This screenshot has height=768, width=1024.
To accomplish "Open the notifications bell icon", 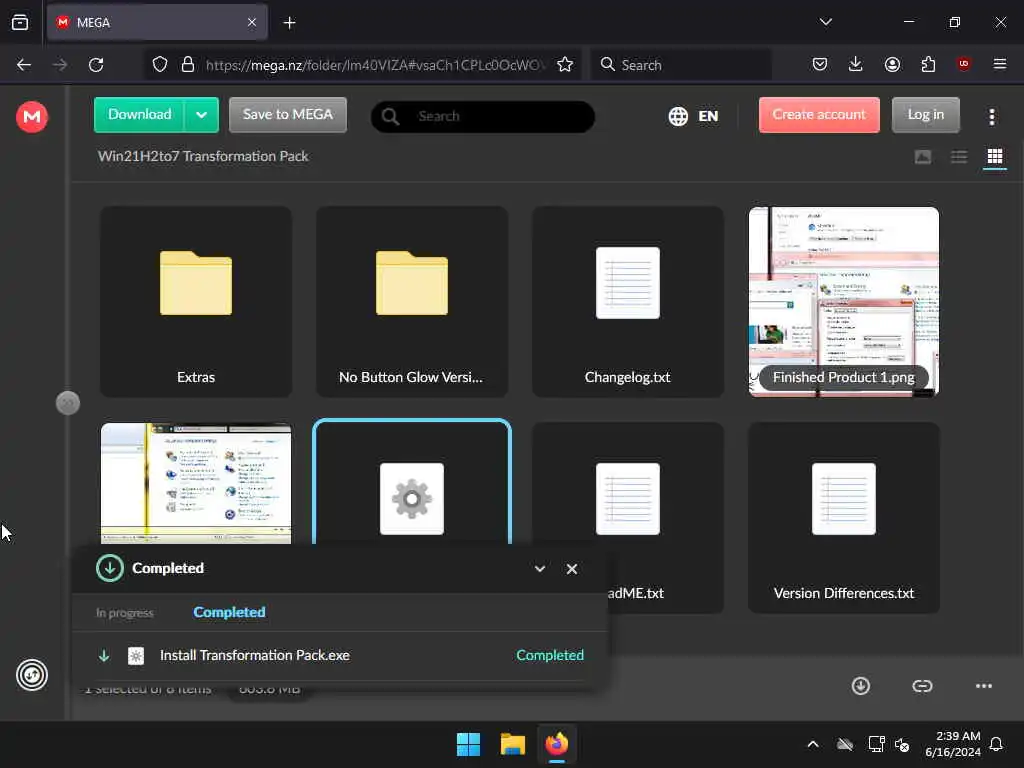I will [x=997, y=744].
